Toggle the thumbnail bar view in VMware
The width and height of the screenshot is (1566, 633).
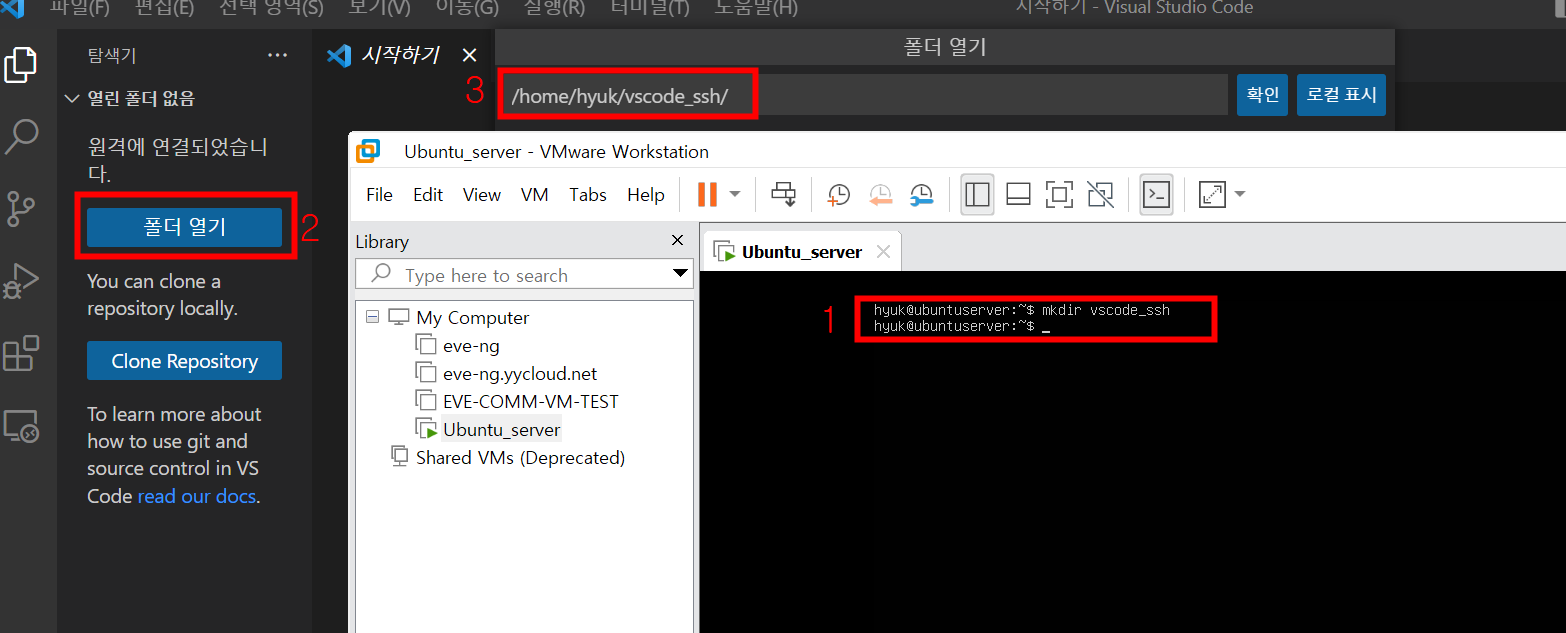[1018, 194]
